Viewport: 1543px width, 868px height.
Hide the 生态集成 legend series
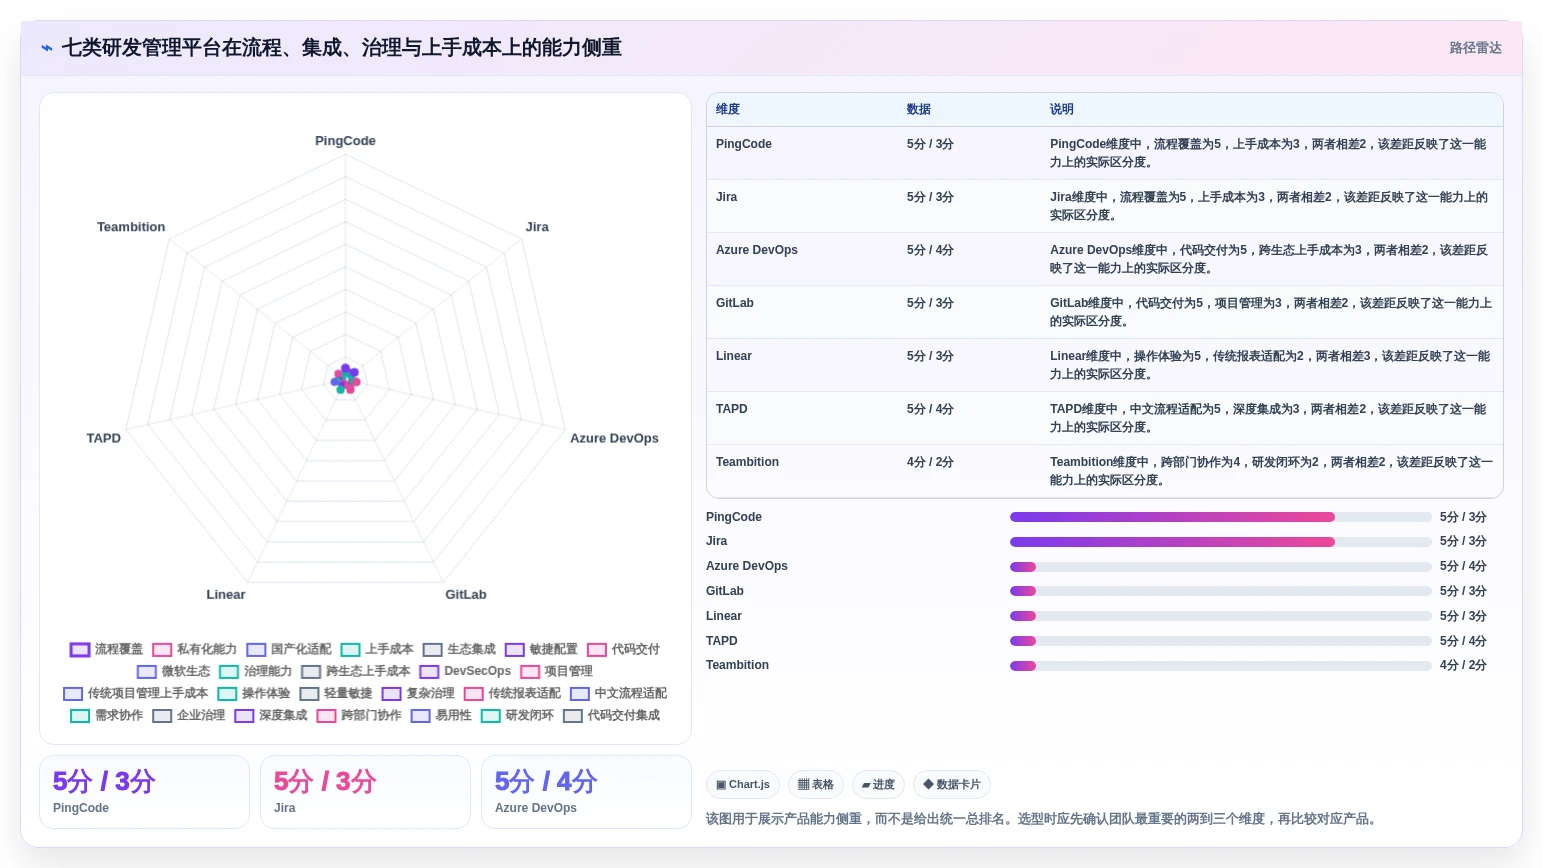click(x=459, y=649)
